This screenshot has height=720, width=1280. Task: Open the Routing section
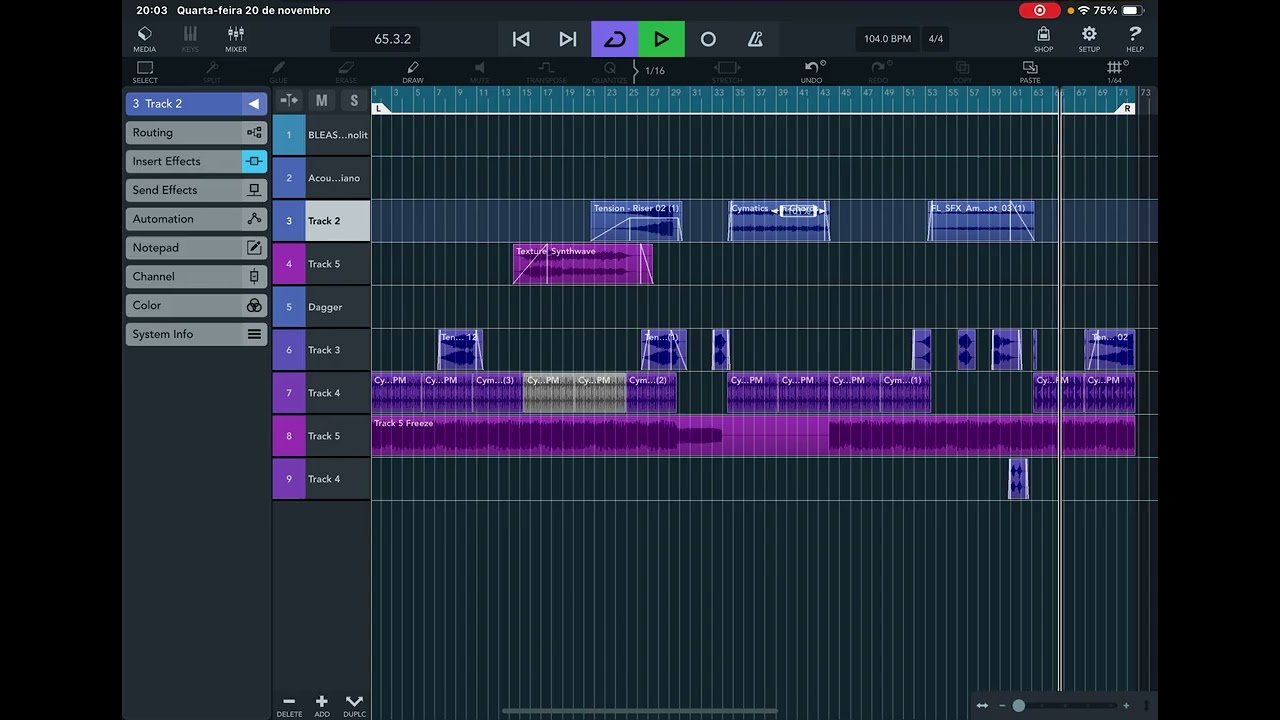(196, 132)
